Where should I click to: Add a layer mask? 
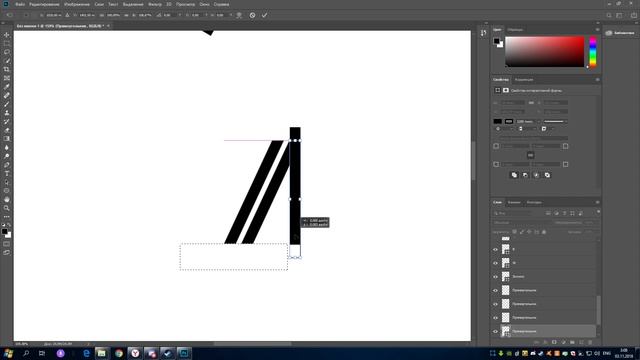click(x=554, y=342)
